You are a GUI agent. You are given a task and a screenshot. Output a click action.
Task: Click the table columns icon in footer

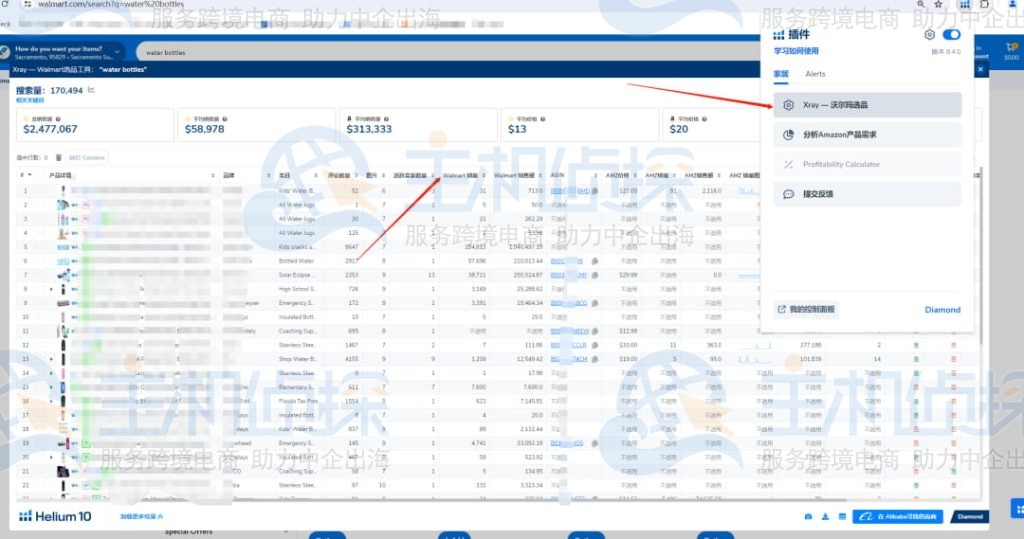(x=842, y=516)
